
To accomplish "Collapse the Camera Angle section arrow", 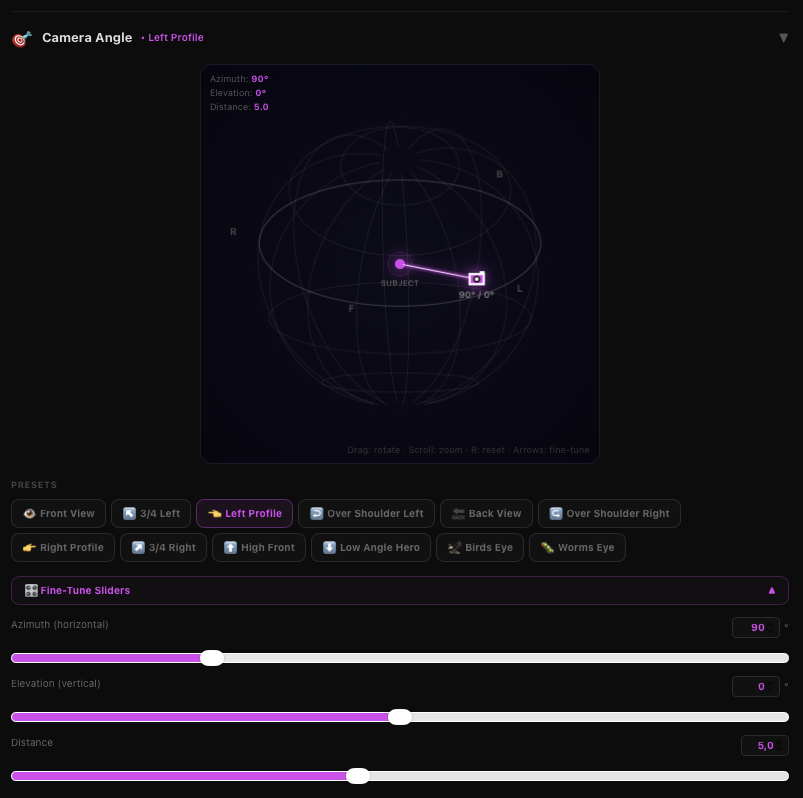I will [783, 38].
